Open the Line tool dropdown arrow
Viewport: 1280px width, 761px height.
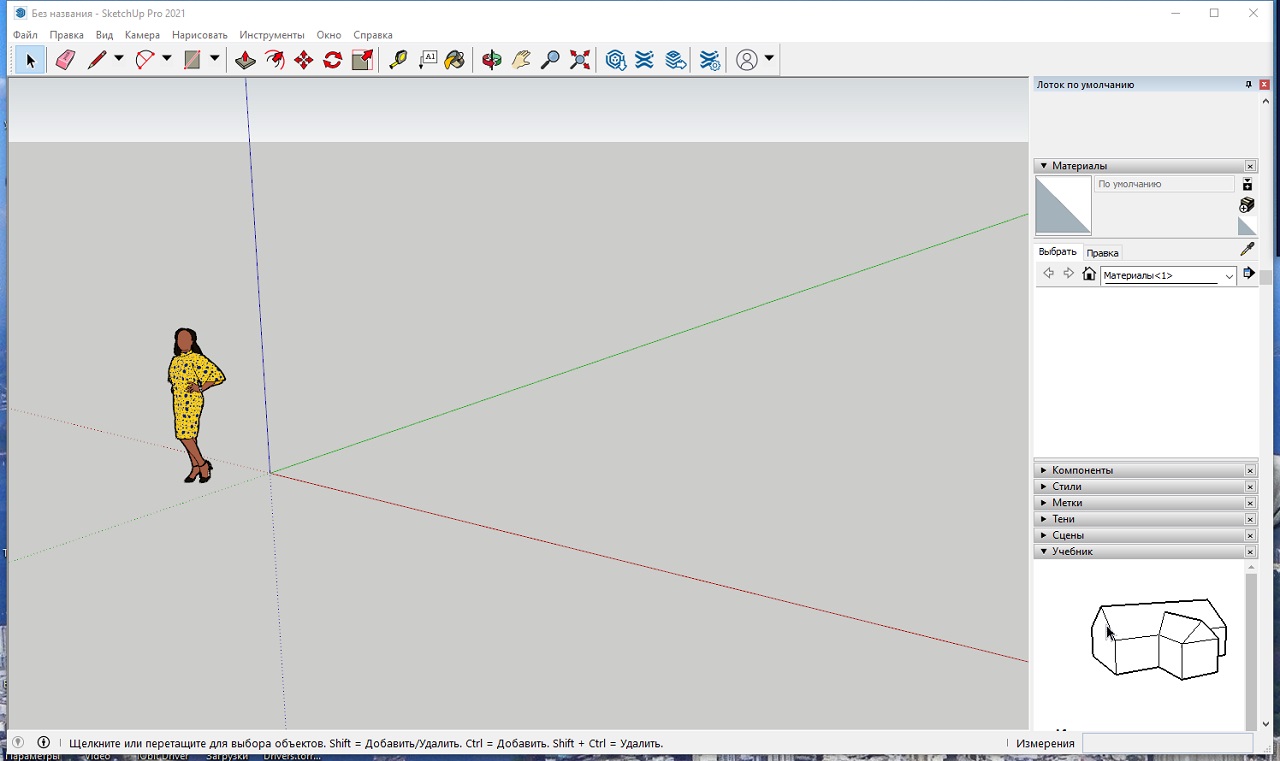coord(119,59)
